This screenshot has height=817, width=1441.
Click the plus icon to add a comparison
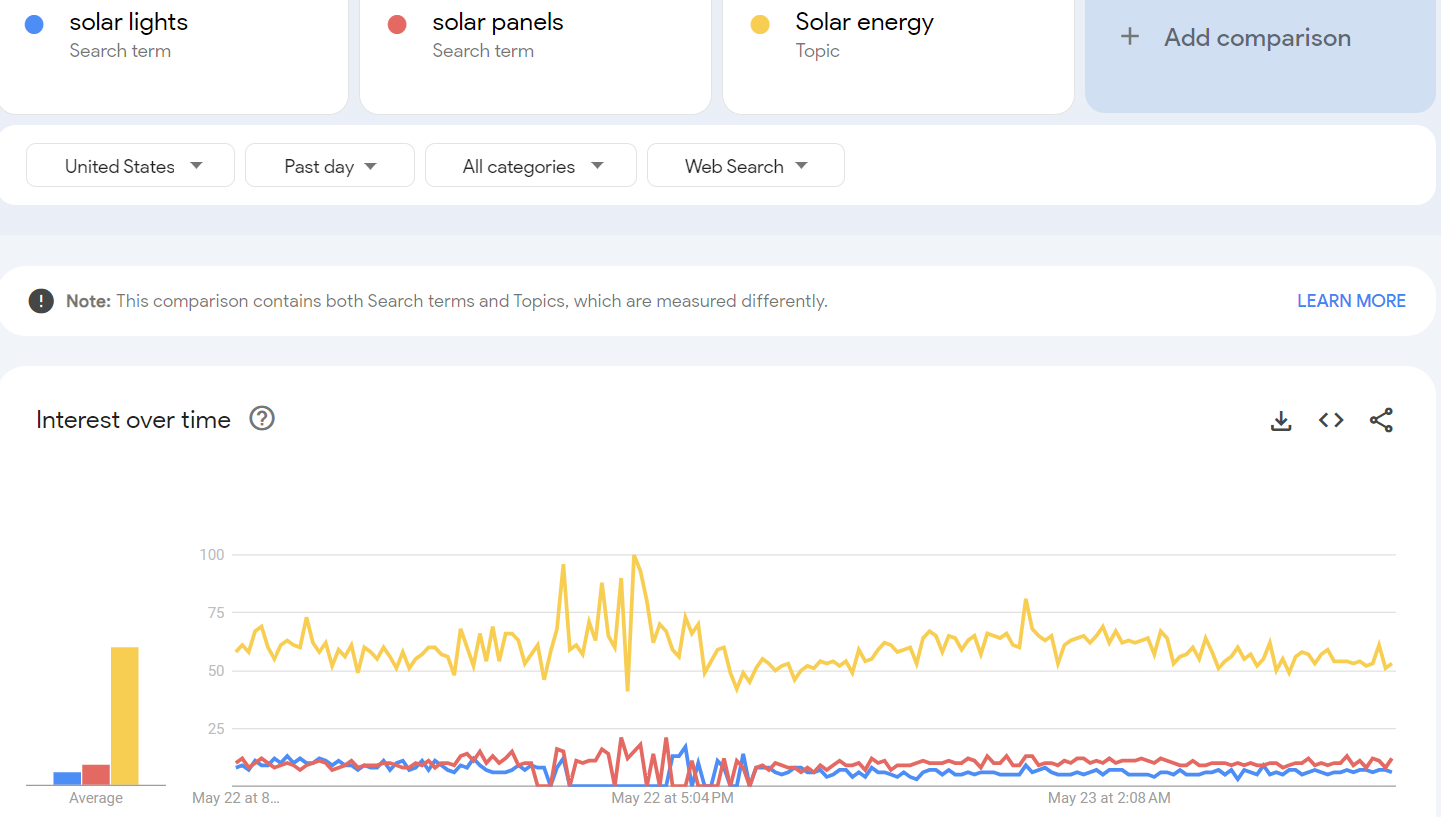1130,36
